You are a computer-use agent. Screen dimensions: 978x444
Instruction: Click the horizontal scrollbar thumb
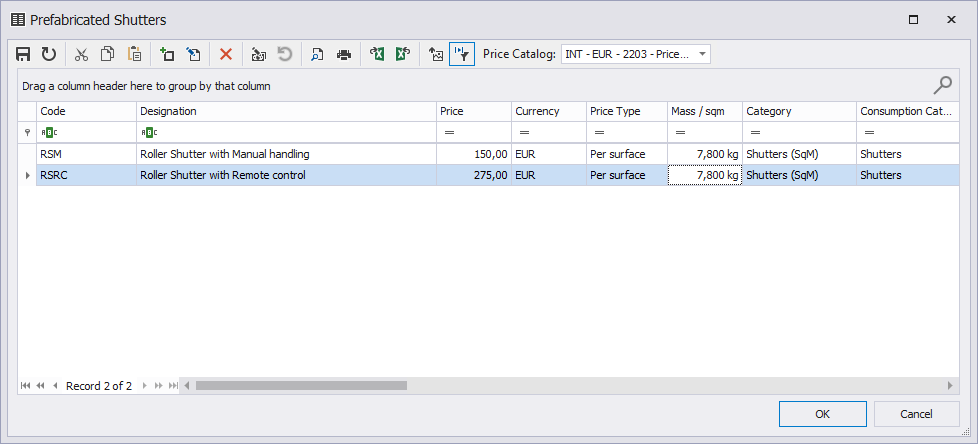click(x=301, y=385)
